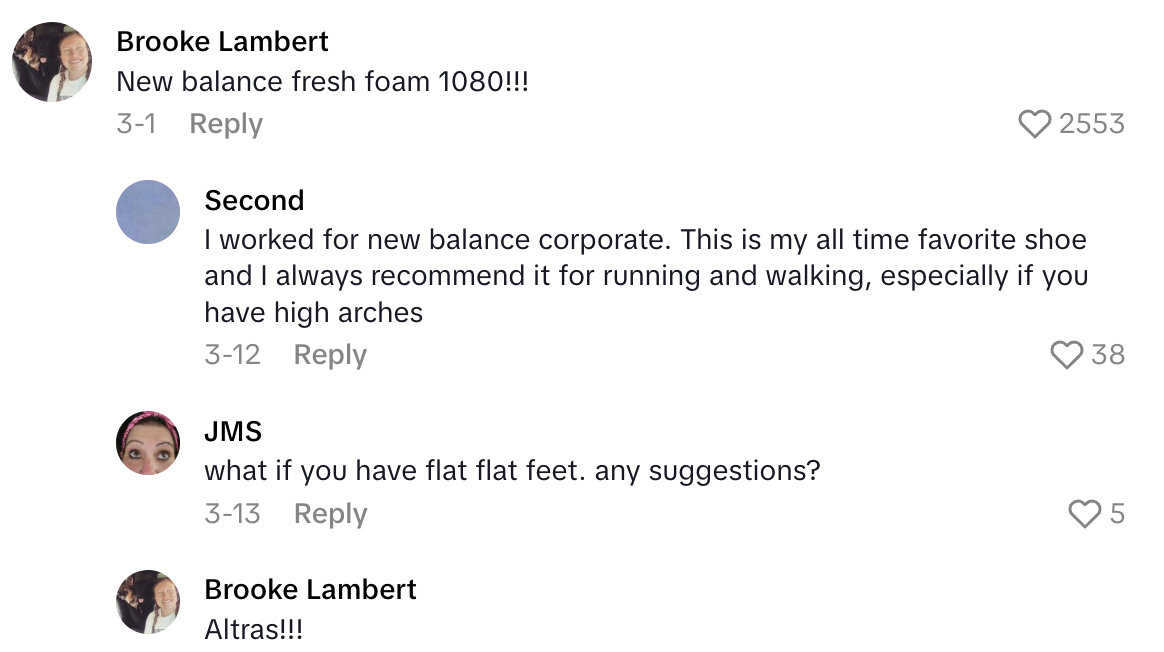Reply to Brooke Lambert's fresh foam comment
This screenshot has width=1164, height=652.
[226, 124]
